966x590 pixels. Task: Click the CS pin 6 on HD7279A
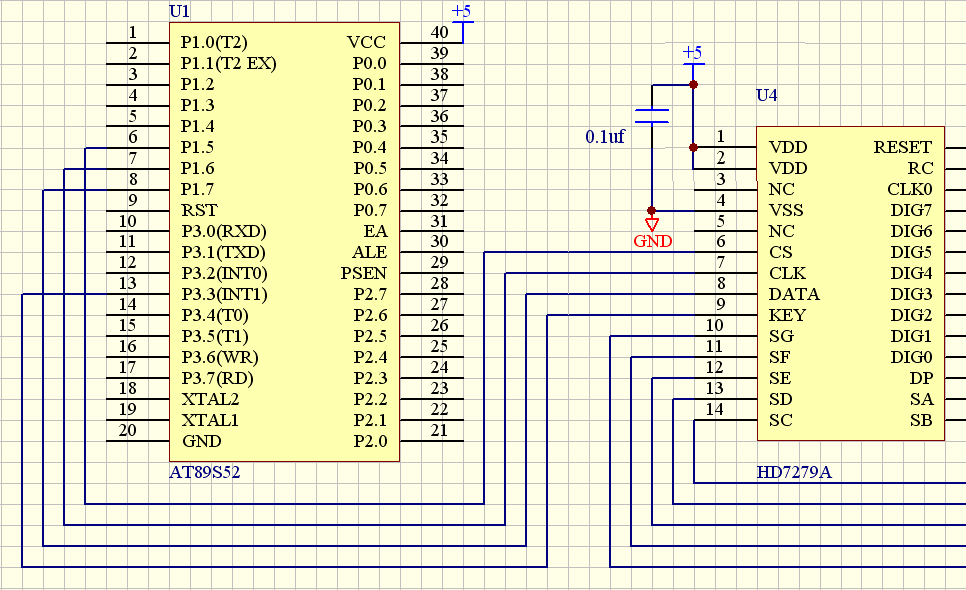(725, 252)
